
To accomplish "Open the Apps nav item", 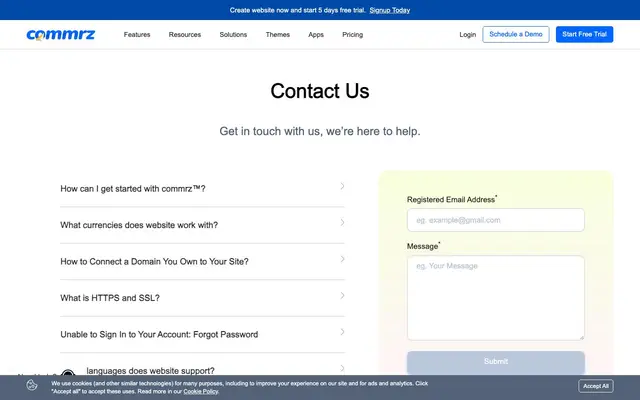I will point(316,35).
